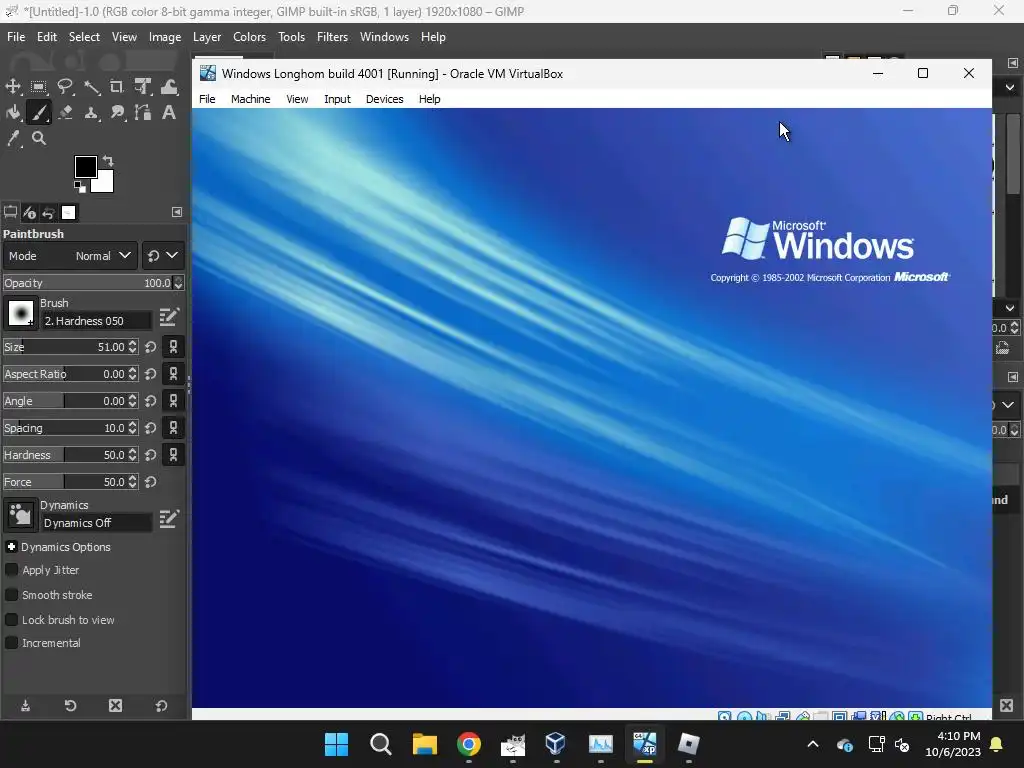Toggle link for brush Spacing
1024x768 pixels.
pos(173,428)
